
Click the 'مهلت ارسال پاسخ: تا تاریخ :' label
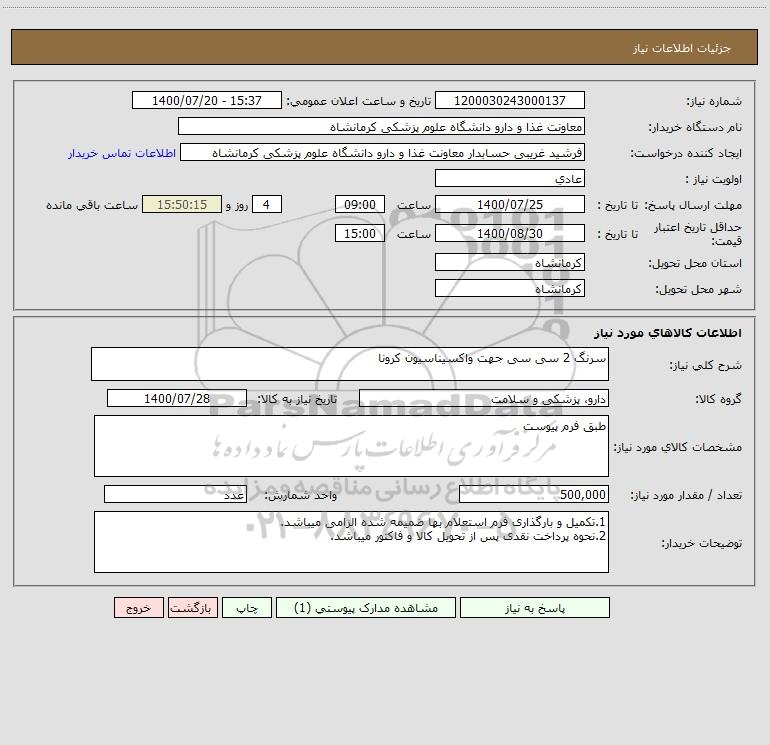(x=669, y=205)
